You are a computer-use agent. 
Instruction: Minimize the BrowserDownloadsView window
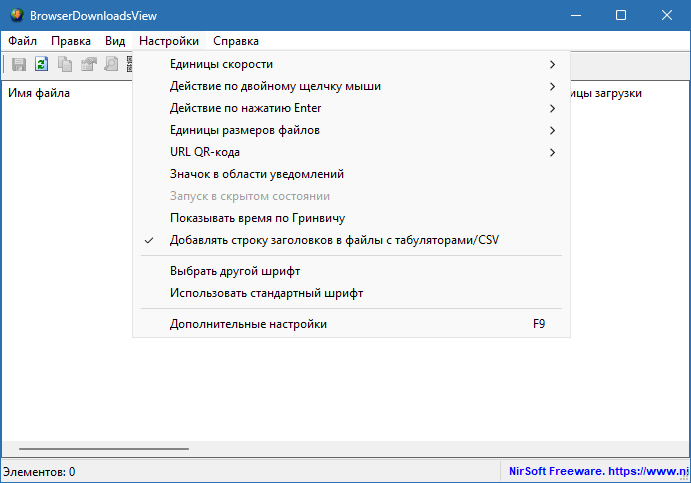point(576,15)
